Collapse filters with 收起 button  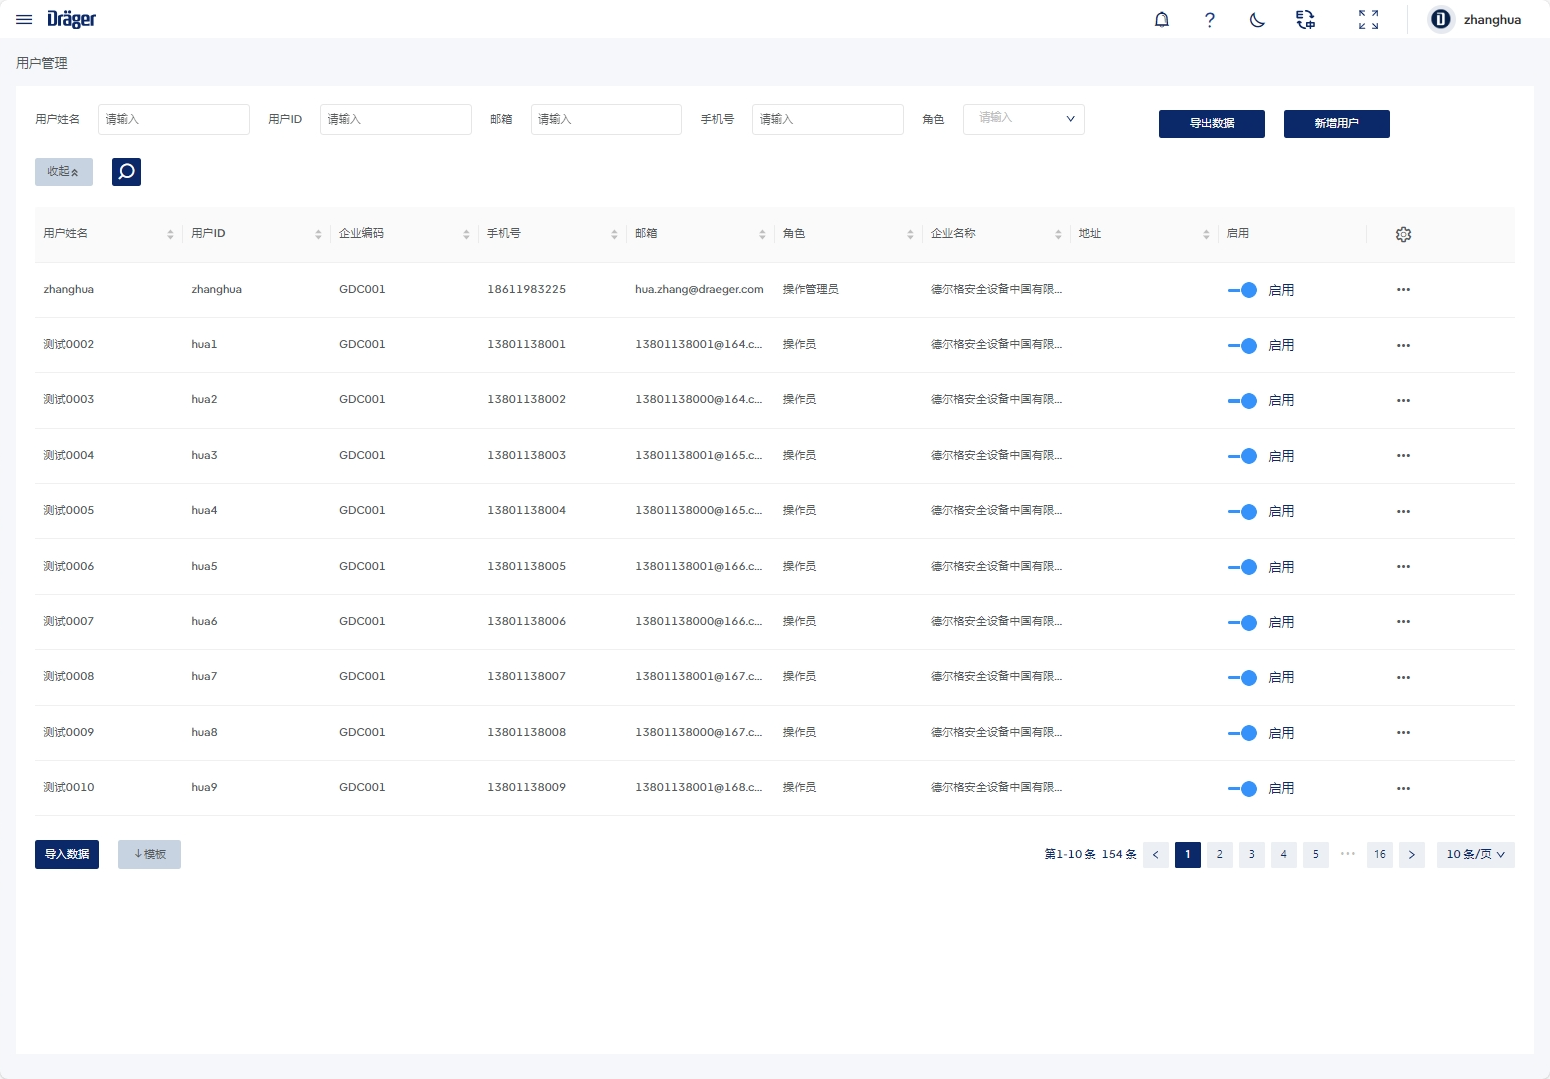63,172
